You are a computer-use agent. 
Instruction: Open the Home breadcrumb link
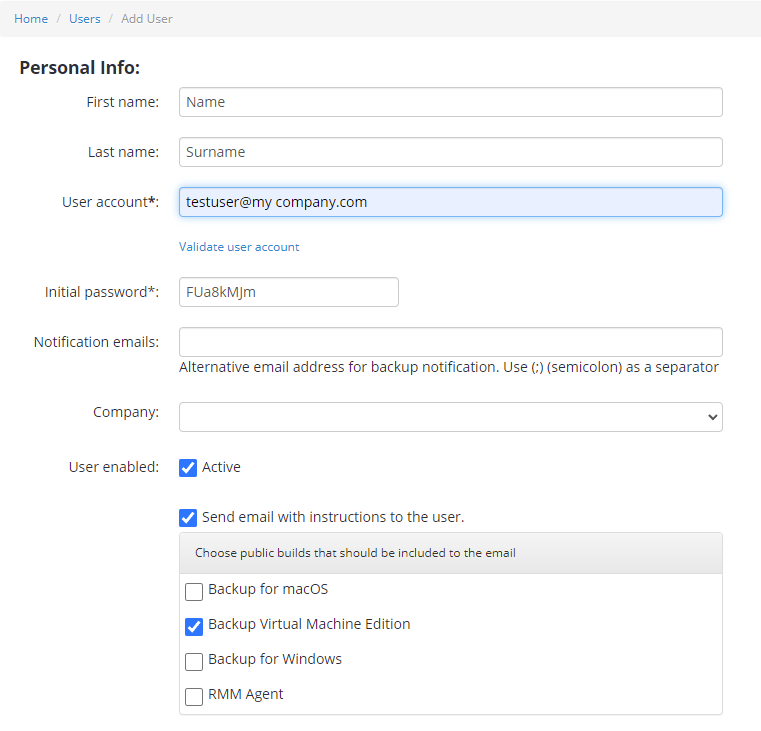tap(31, 19)
